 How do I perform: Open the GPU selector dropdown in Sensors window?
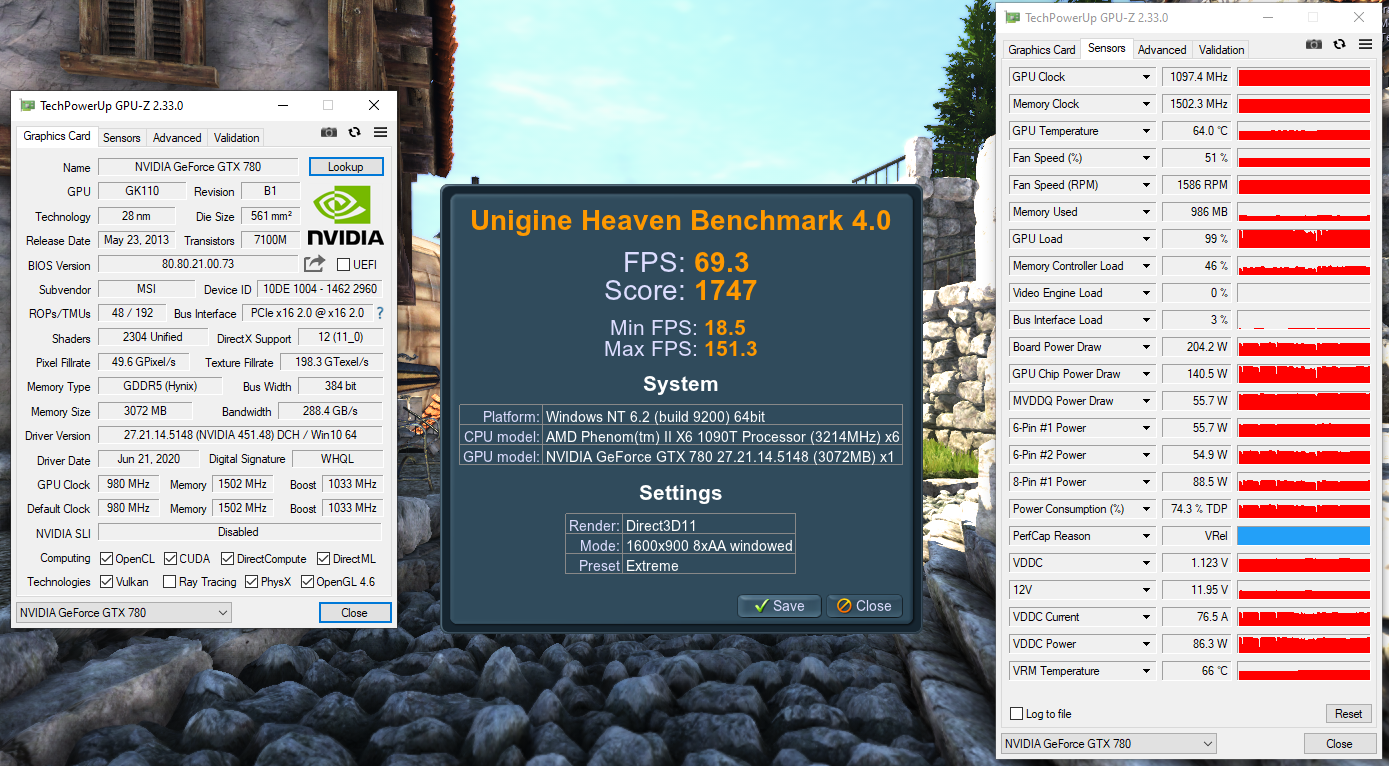(1109, 744)
